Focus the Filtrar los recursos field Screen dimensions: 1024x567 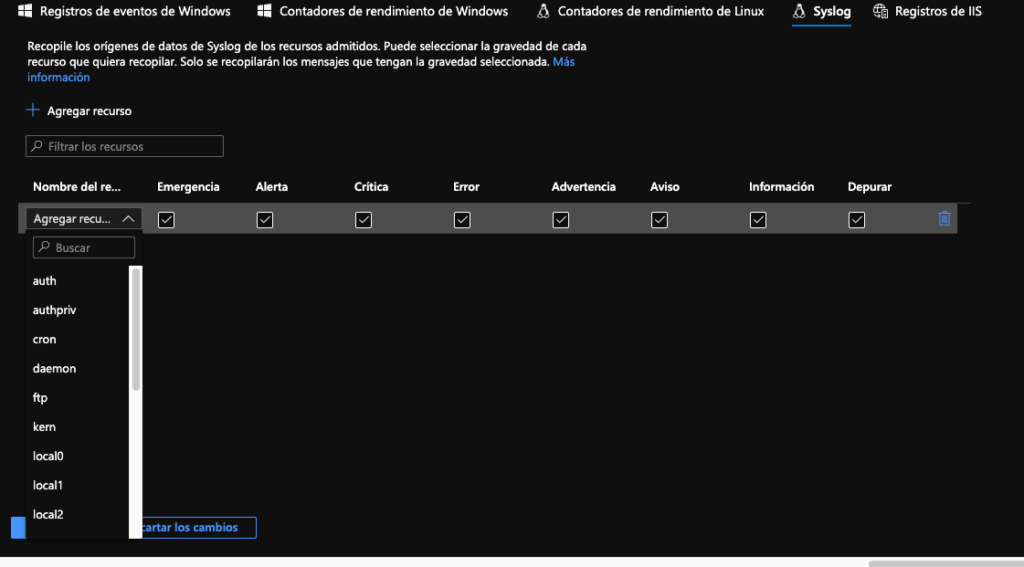(125, 146)
